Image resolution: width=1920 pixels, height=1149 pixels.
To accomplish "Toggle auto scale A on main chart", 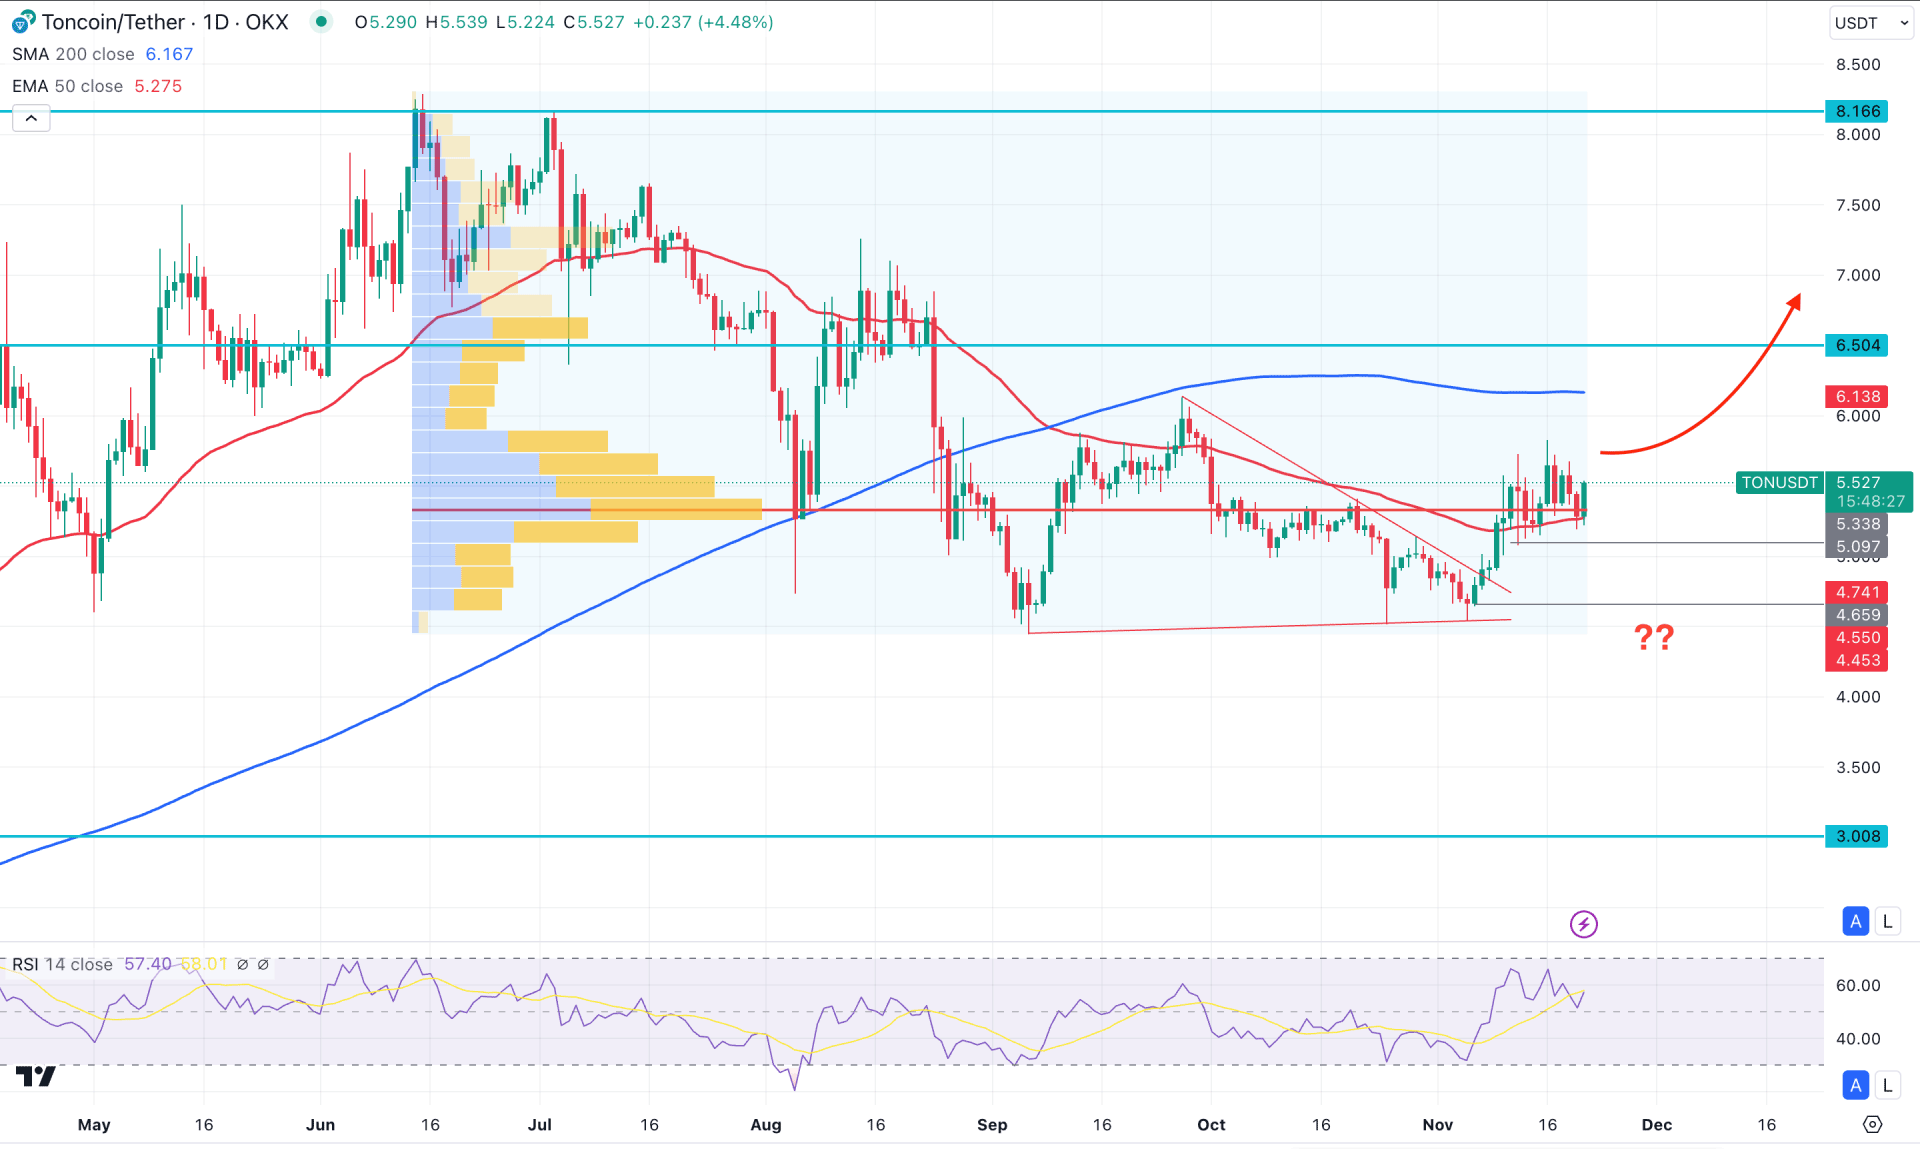I will 1855,921.
